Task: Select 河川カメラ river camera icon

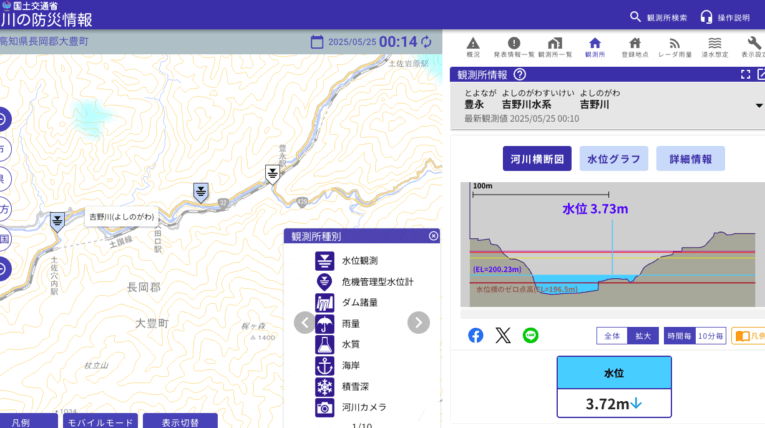Action: point(324,408)
